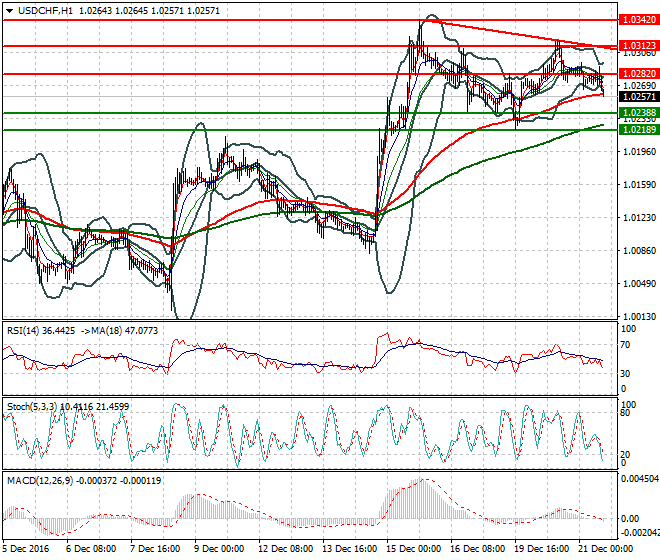660x560 pixels.
Task: Click the MACD -0.002042 scale value
Action: [640, 533]
